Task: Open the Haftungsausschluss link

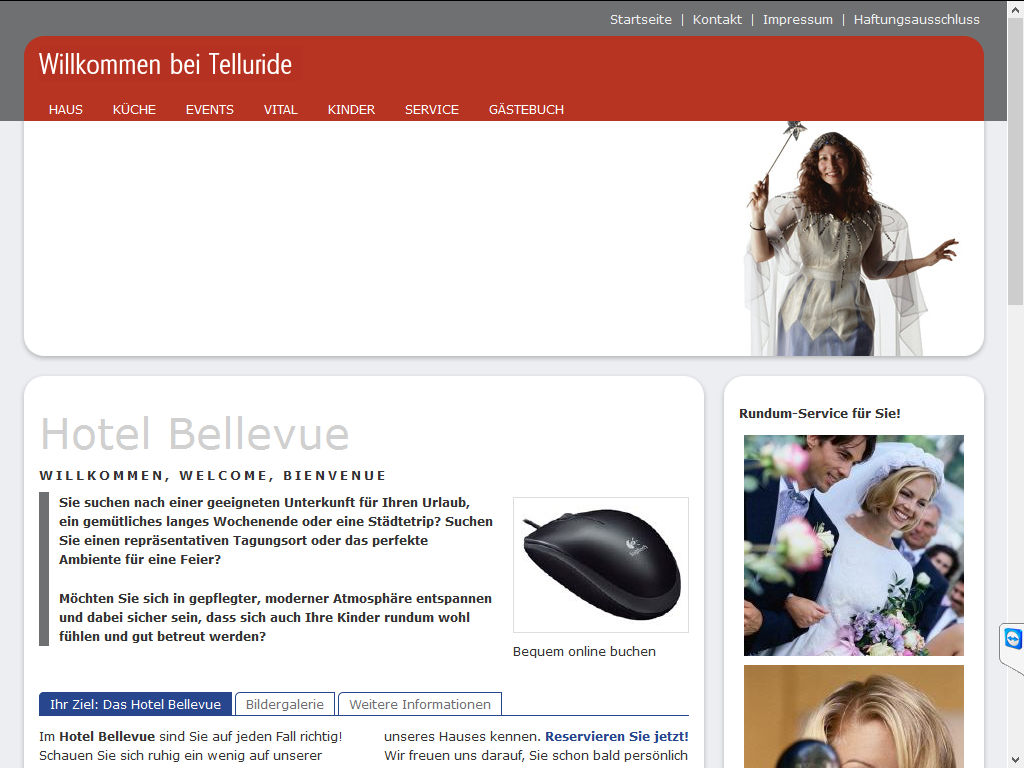Action: click(x=916, y=20)
